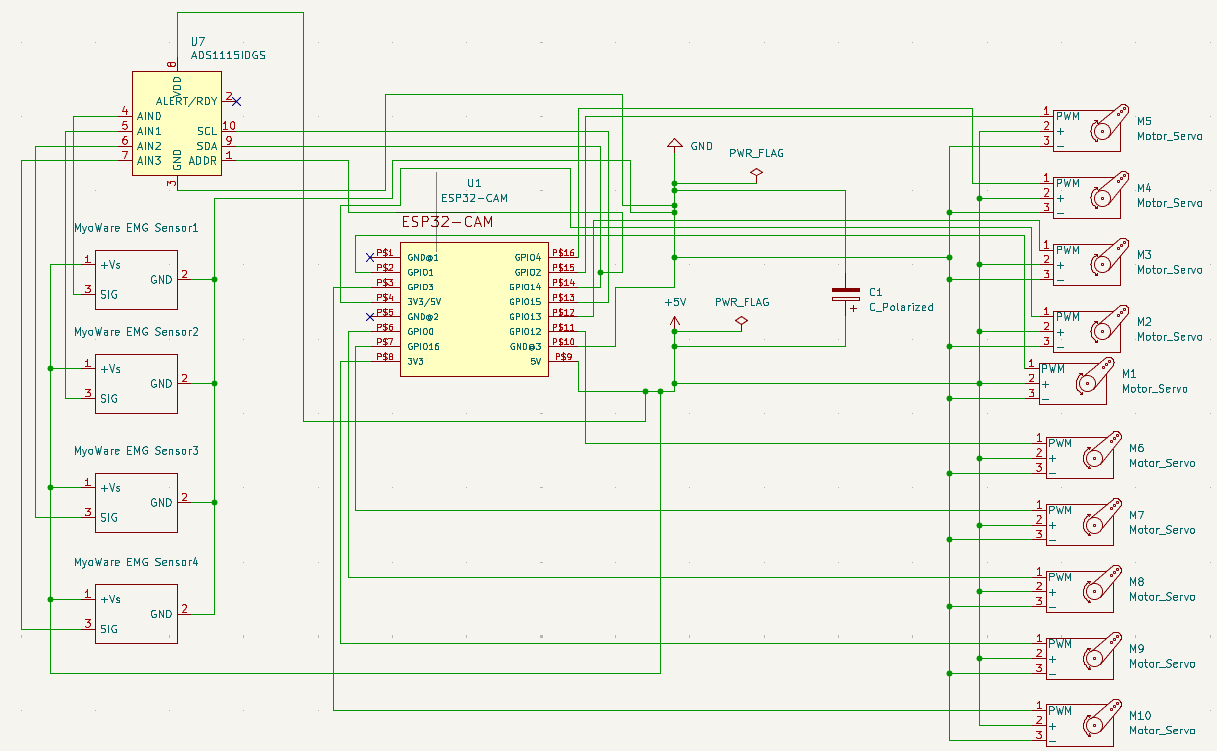Screen dimensions: 1217x751
Task: Select the PWR_FLAG diamond near +5V
Action: click(x=741, y=321)
